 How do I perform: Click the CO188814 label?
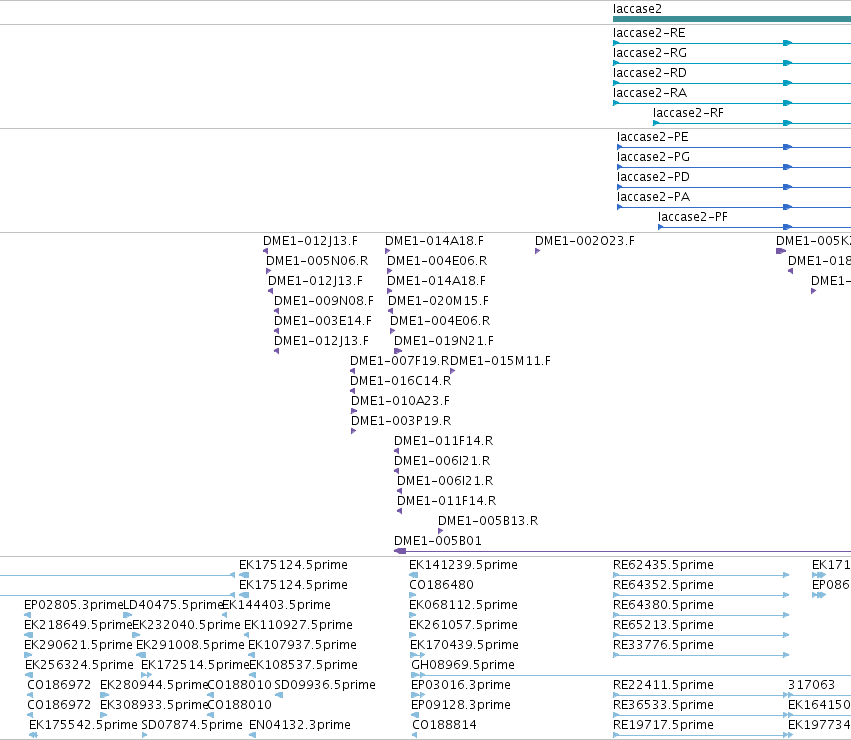pyautogui.click(x=444, y=725)
